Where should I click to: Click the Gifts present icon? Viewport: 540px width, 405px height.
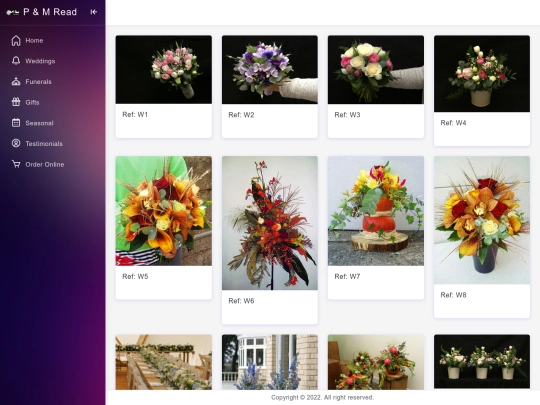(x=16, y=102)
